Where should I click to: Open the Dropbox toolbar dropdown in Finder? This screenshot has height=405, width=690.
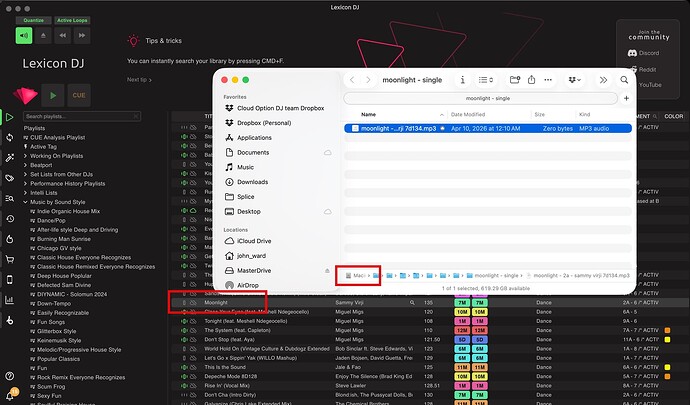pyautogui.click(x=575, y=80)
